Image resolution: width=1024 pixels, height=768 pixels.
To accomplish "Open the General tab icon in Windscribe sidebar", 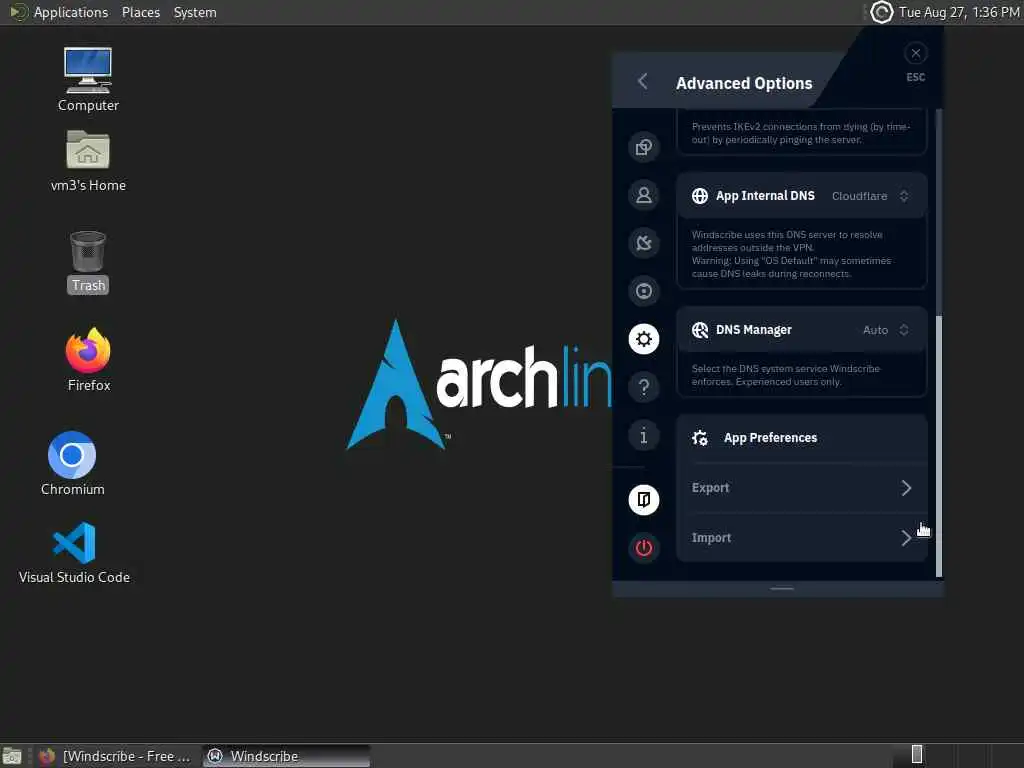I will 643,147.
